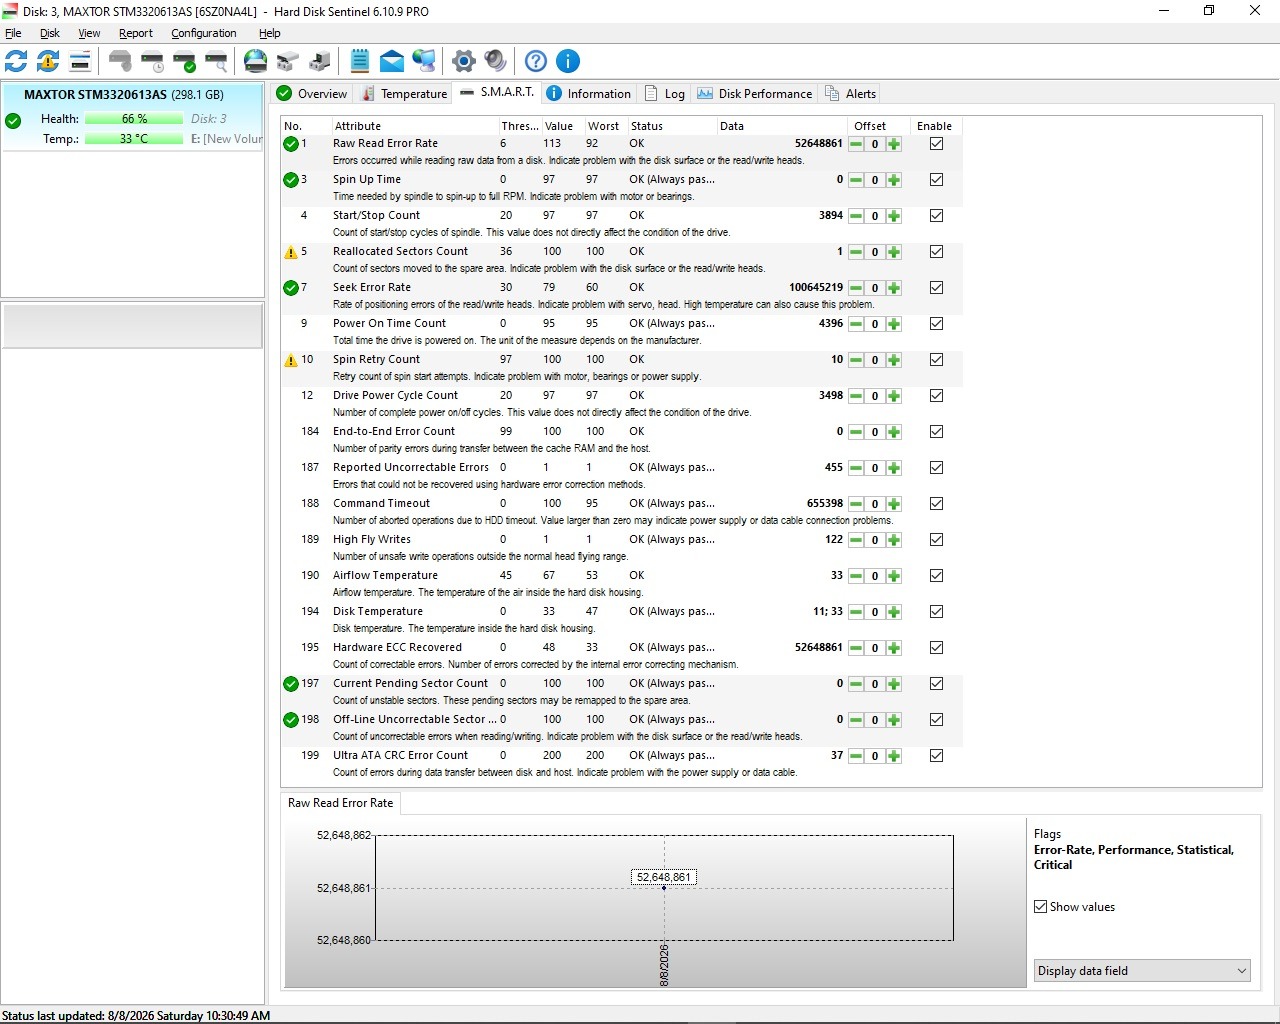Toggle Enable checkbox for Airflow Temperature
This screenshot has width=1280, height=1024.
[936, 576]
